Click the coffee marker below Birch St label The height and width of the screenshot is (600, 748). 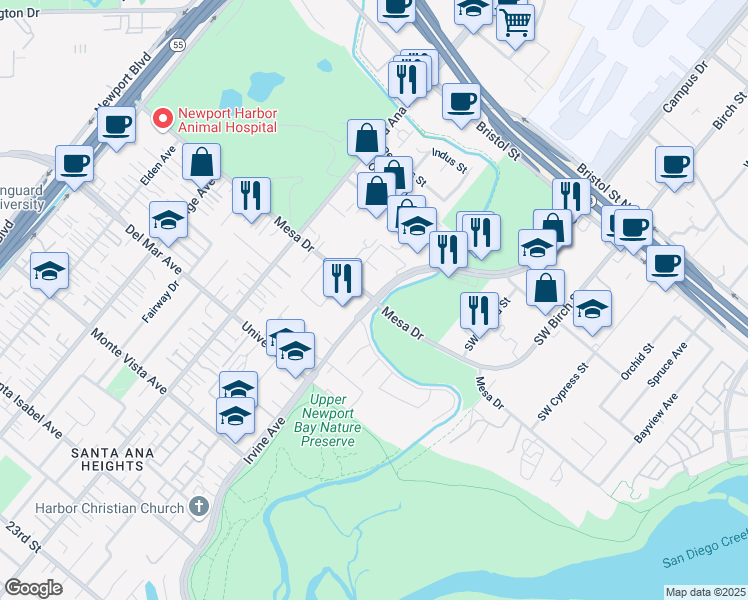(674, 167)
